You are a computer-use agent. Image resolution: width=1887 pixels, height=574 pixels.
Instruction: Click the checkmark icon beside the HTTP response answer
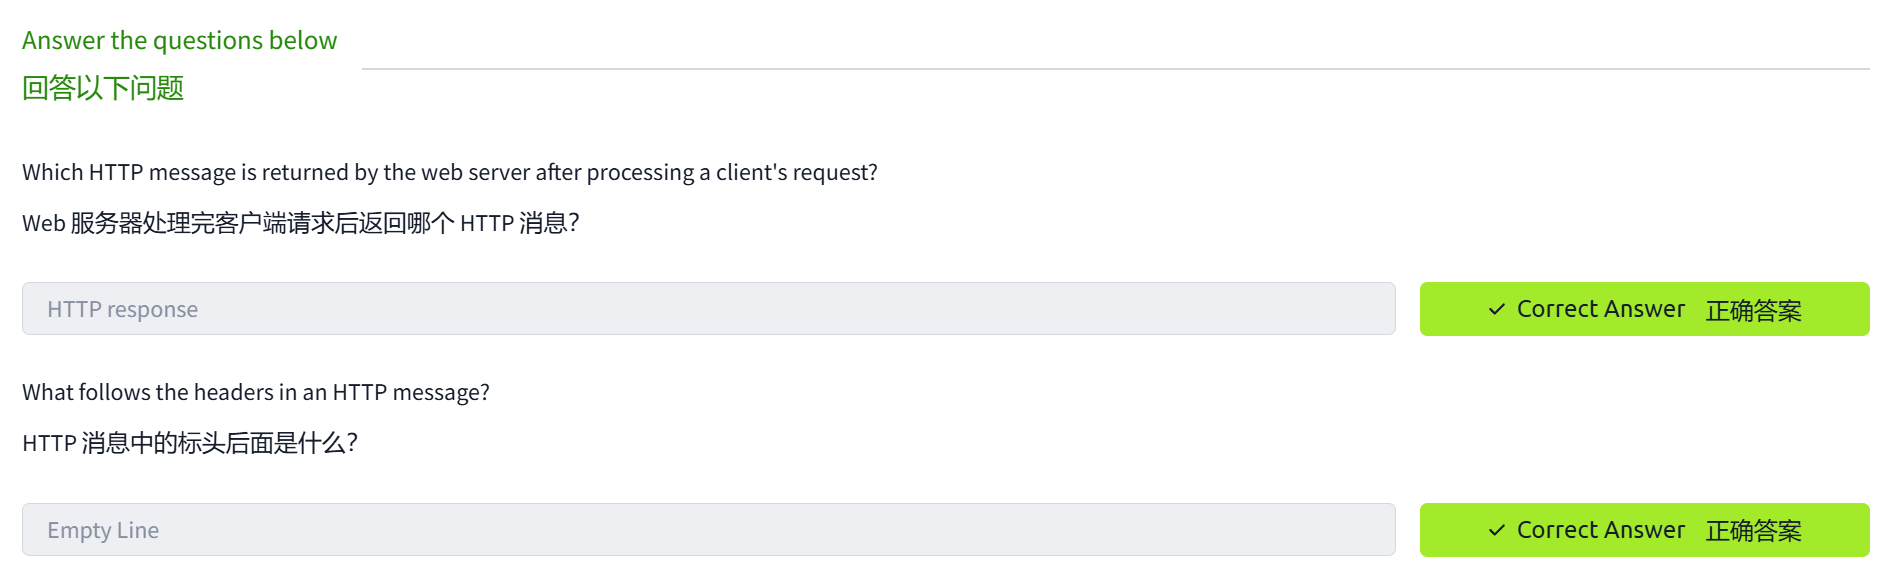click(x=1496, y=309)
